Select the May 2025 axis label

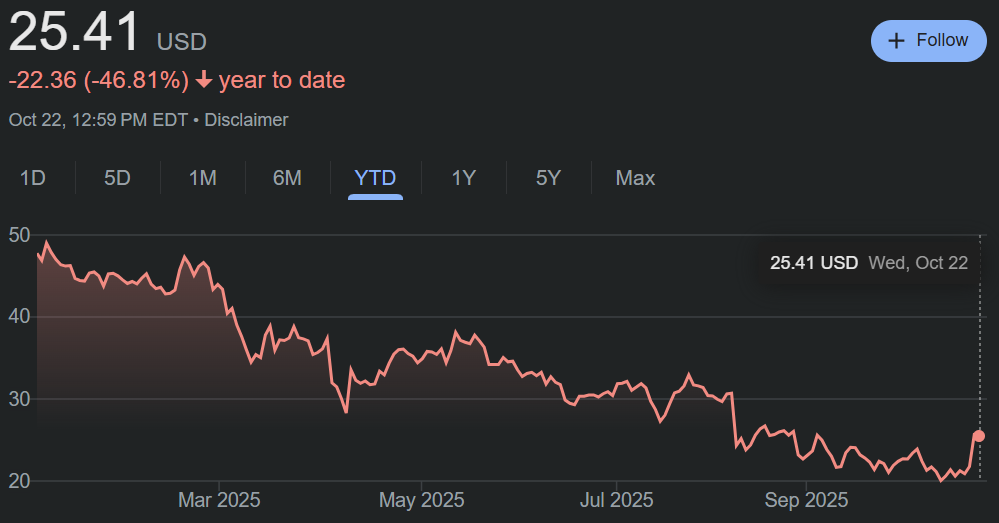(x=421, y=499)
